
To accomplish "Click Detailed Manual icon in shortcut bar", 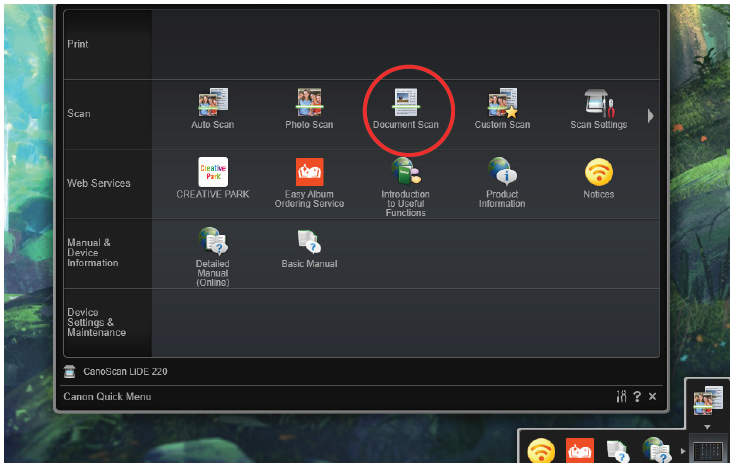I will 659,452.
